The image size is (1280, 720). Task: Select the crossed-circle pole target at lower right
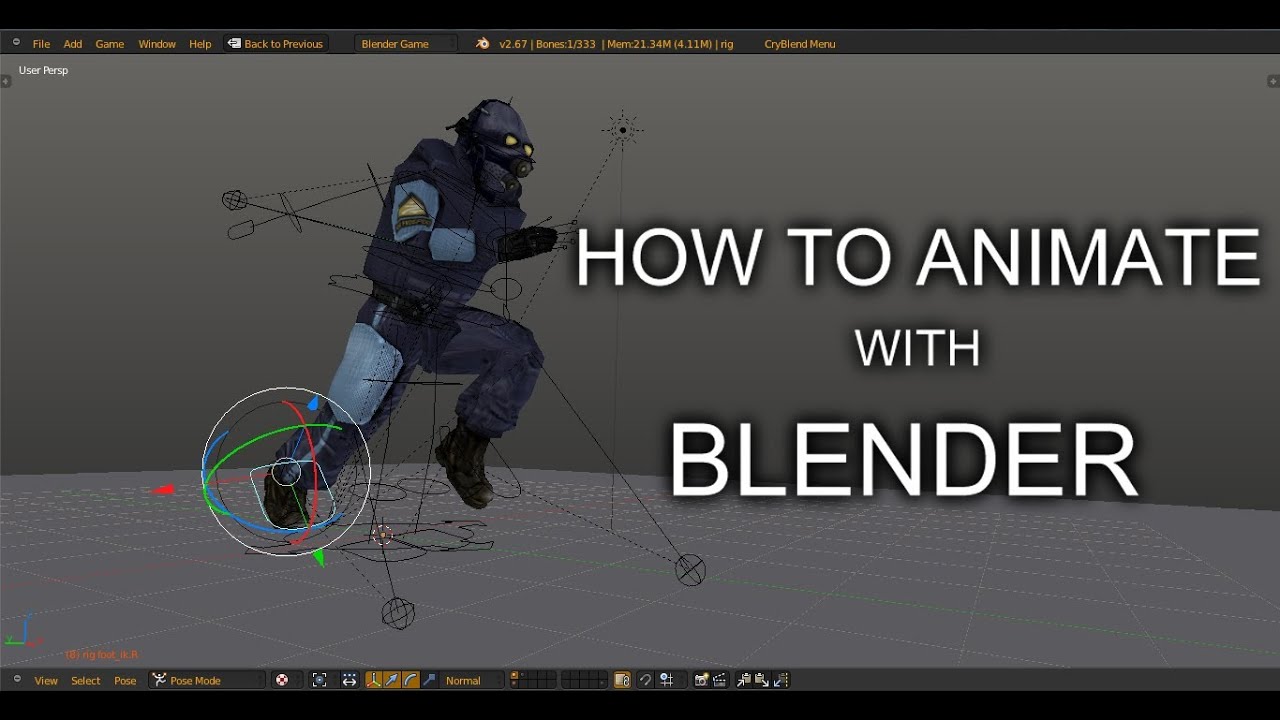(690, 570)
